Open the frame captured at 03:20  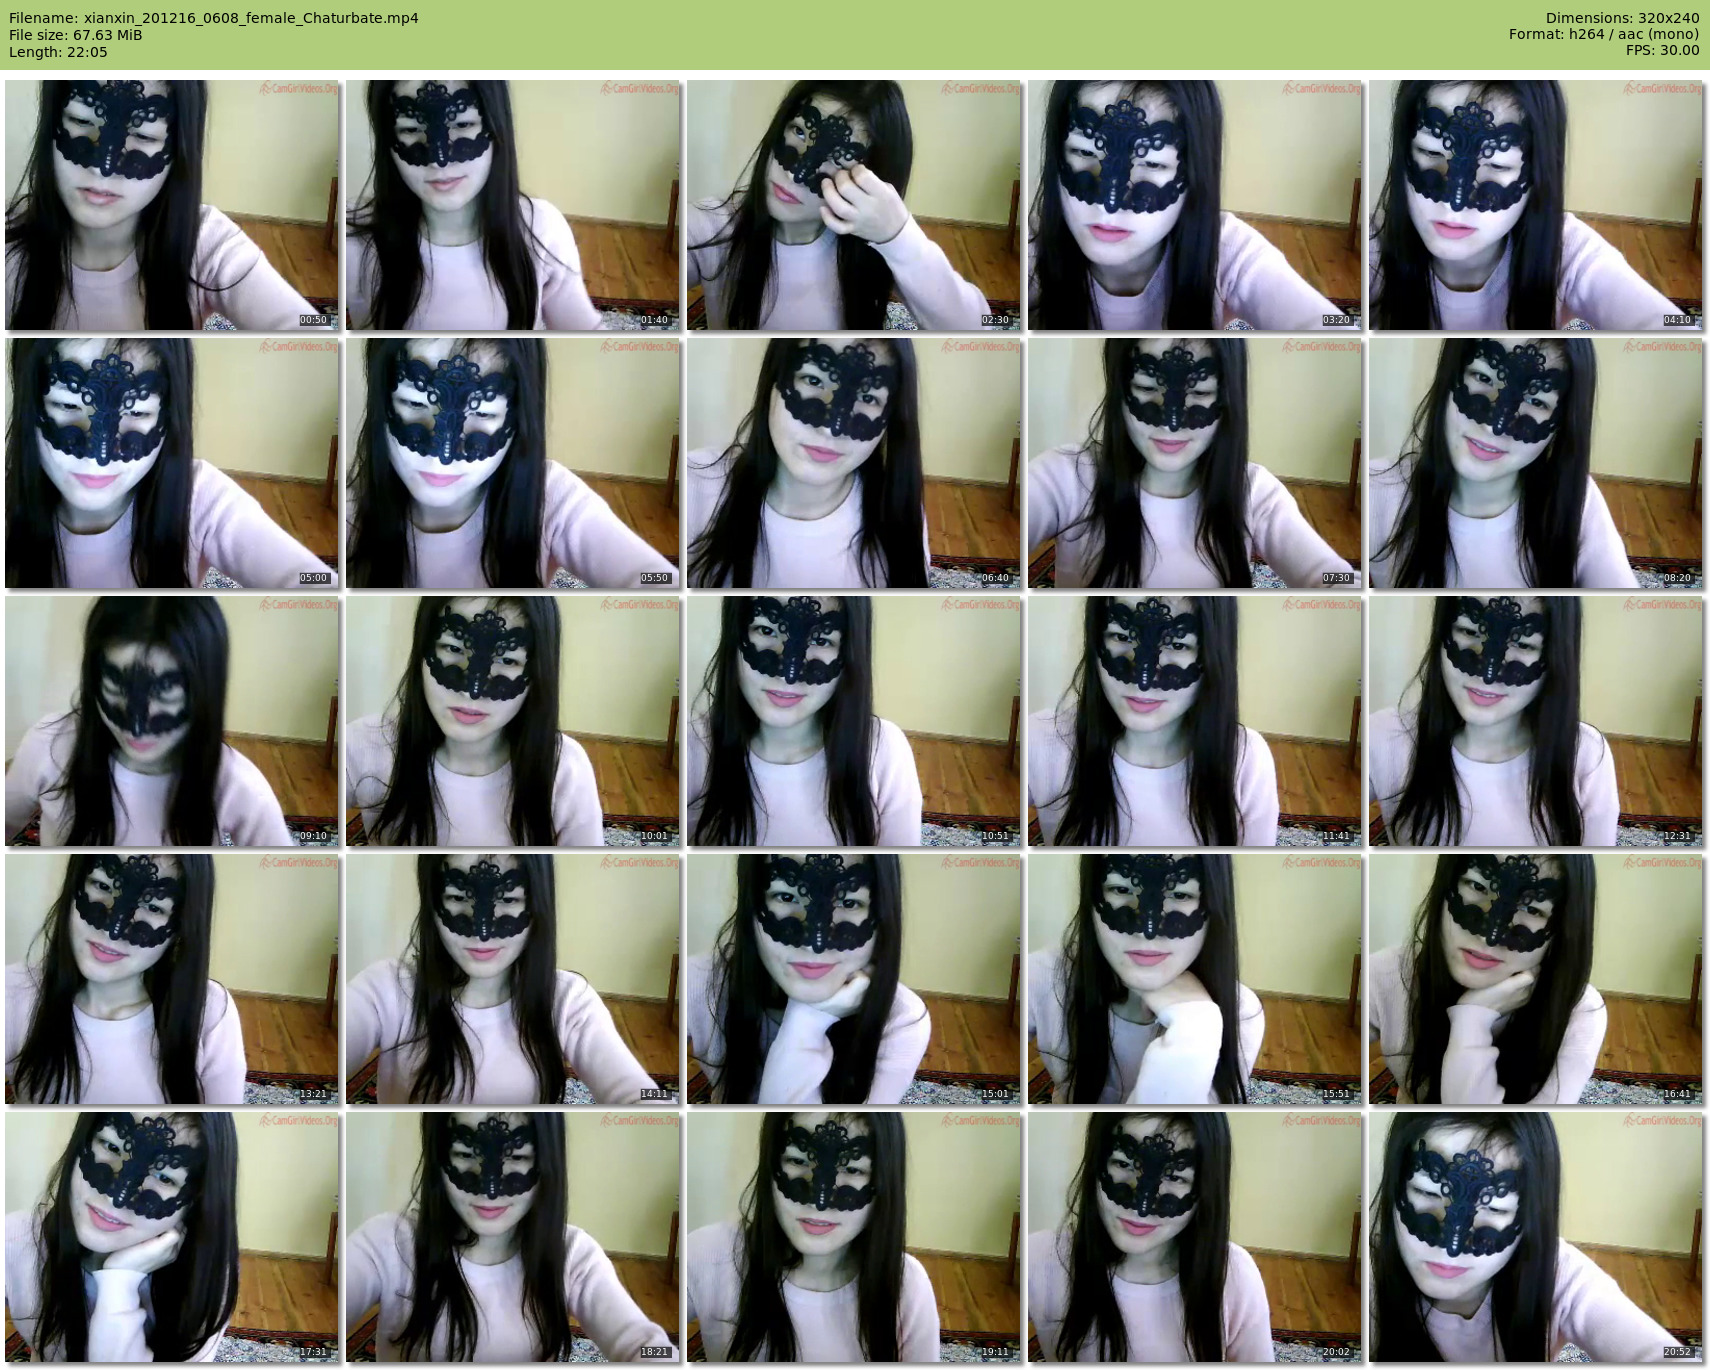click(1195, 205)
